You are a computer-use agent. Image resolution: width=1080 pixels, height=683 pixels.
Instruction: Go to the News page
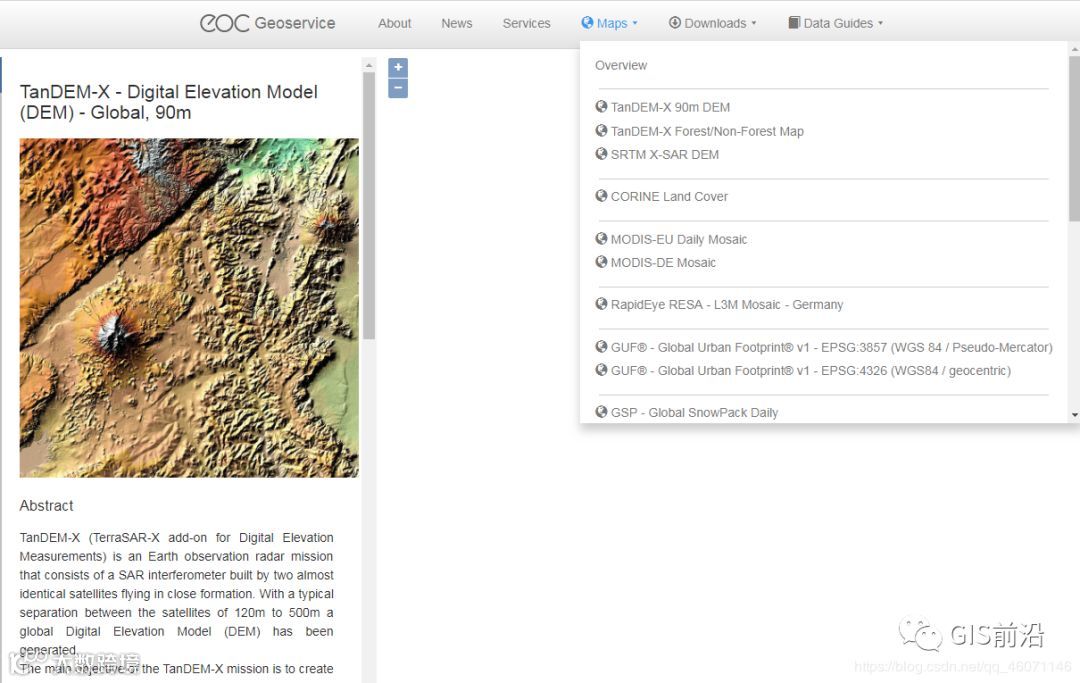457,23
